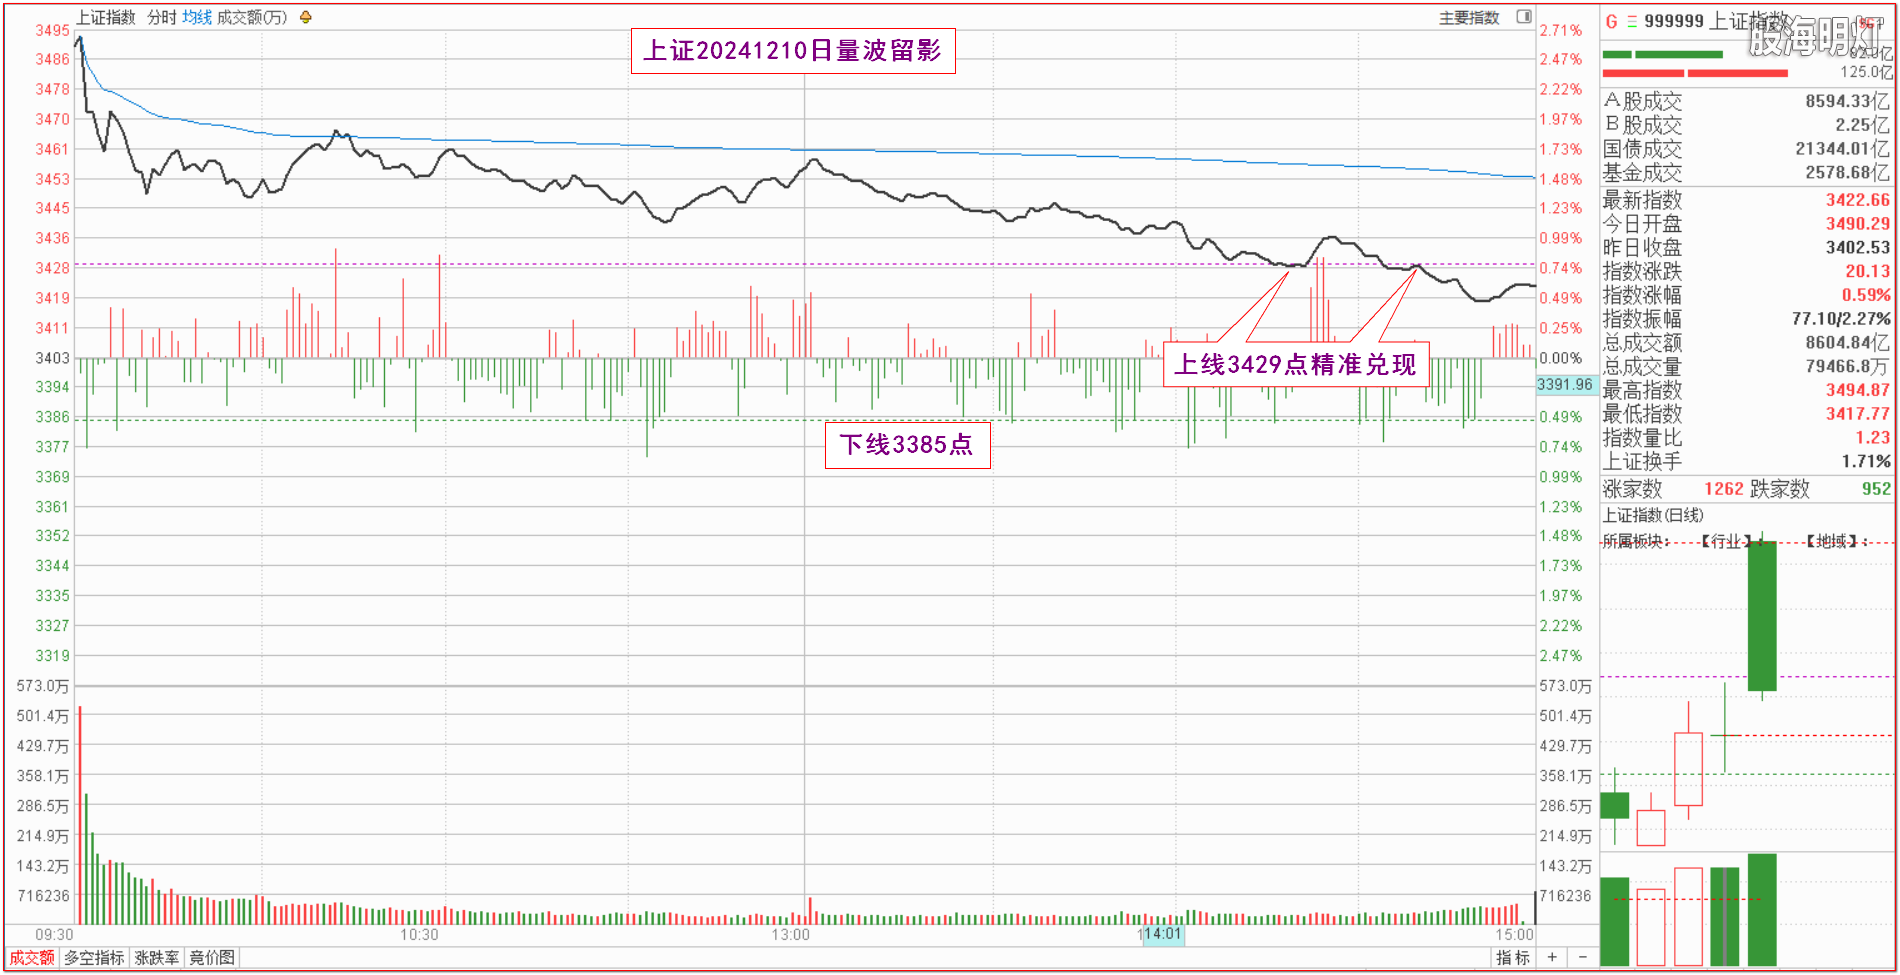Click the 跌家数 count 952
This screenshot has height=975, width=1900.
click(1876, 489)
